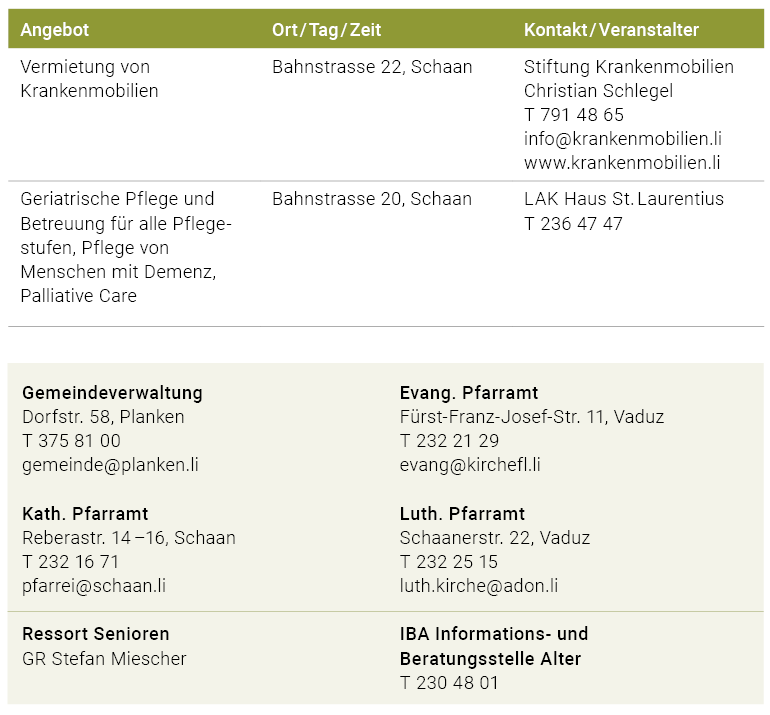Open the www.krankenmobilien.li website link

622,163
